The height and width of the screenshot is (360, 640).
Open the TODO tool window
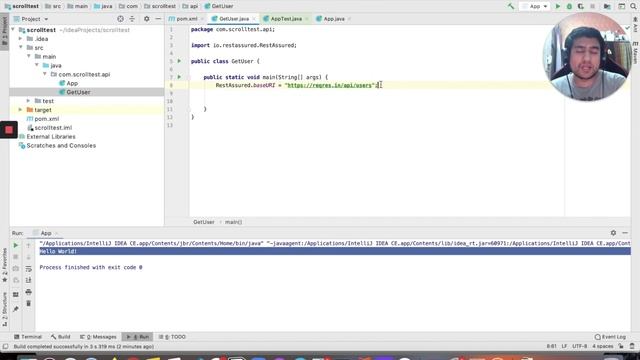(x=172, y=337)
